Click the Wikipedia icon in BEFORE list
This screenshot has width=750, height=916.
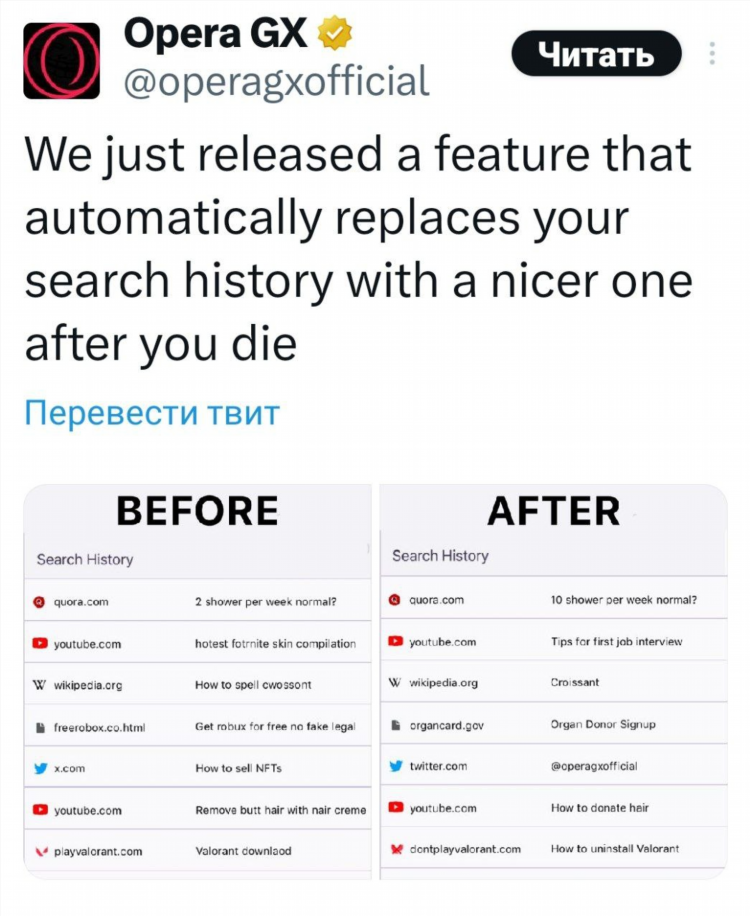point(39,685)
